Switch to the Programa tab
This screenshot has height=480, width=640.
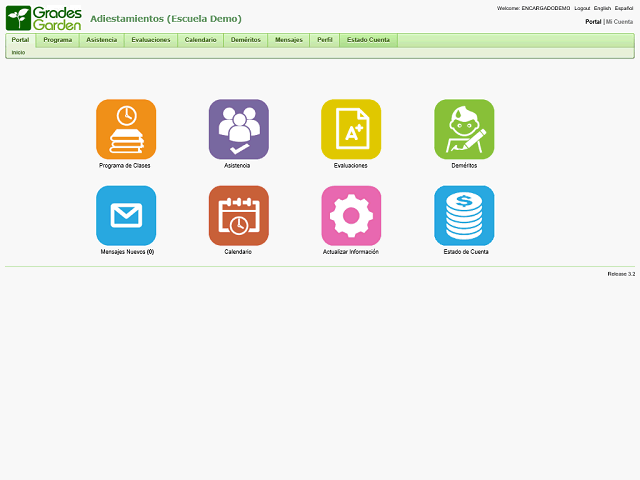coord(58,40)
